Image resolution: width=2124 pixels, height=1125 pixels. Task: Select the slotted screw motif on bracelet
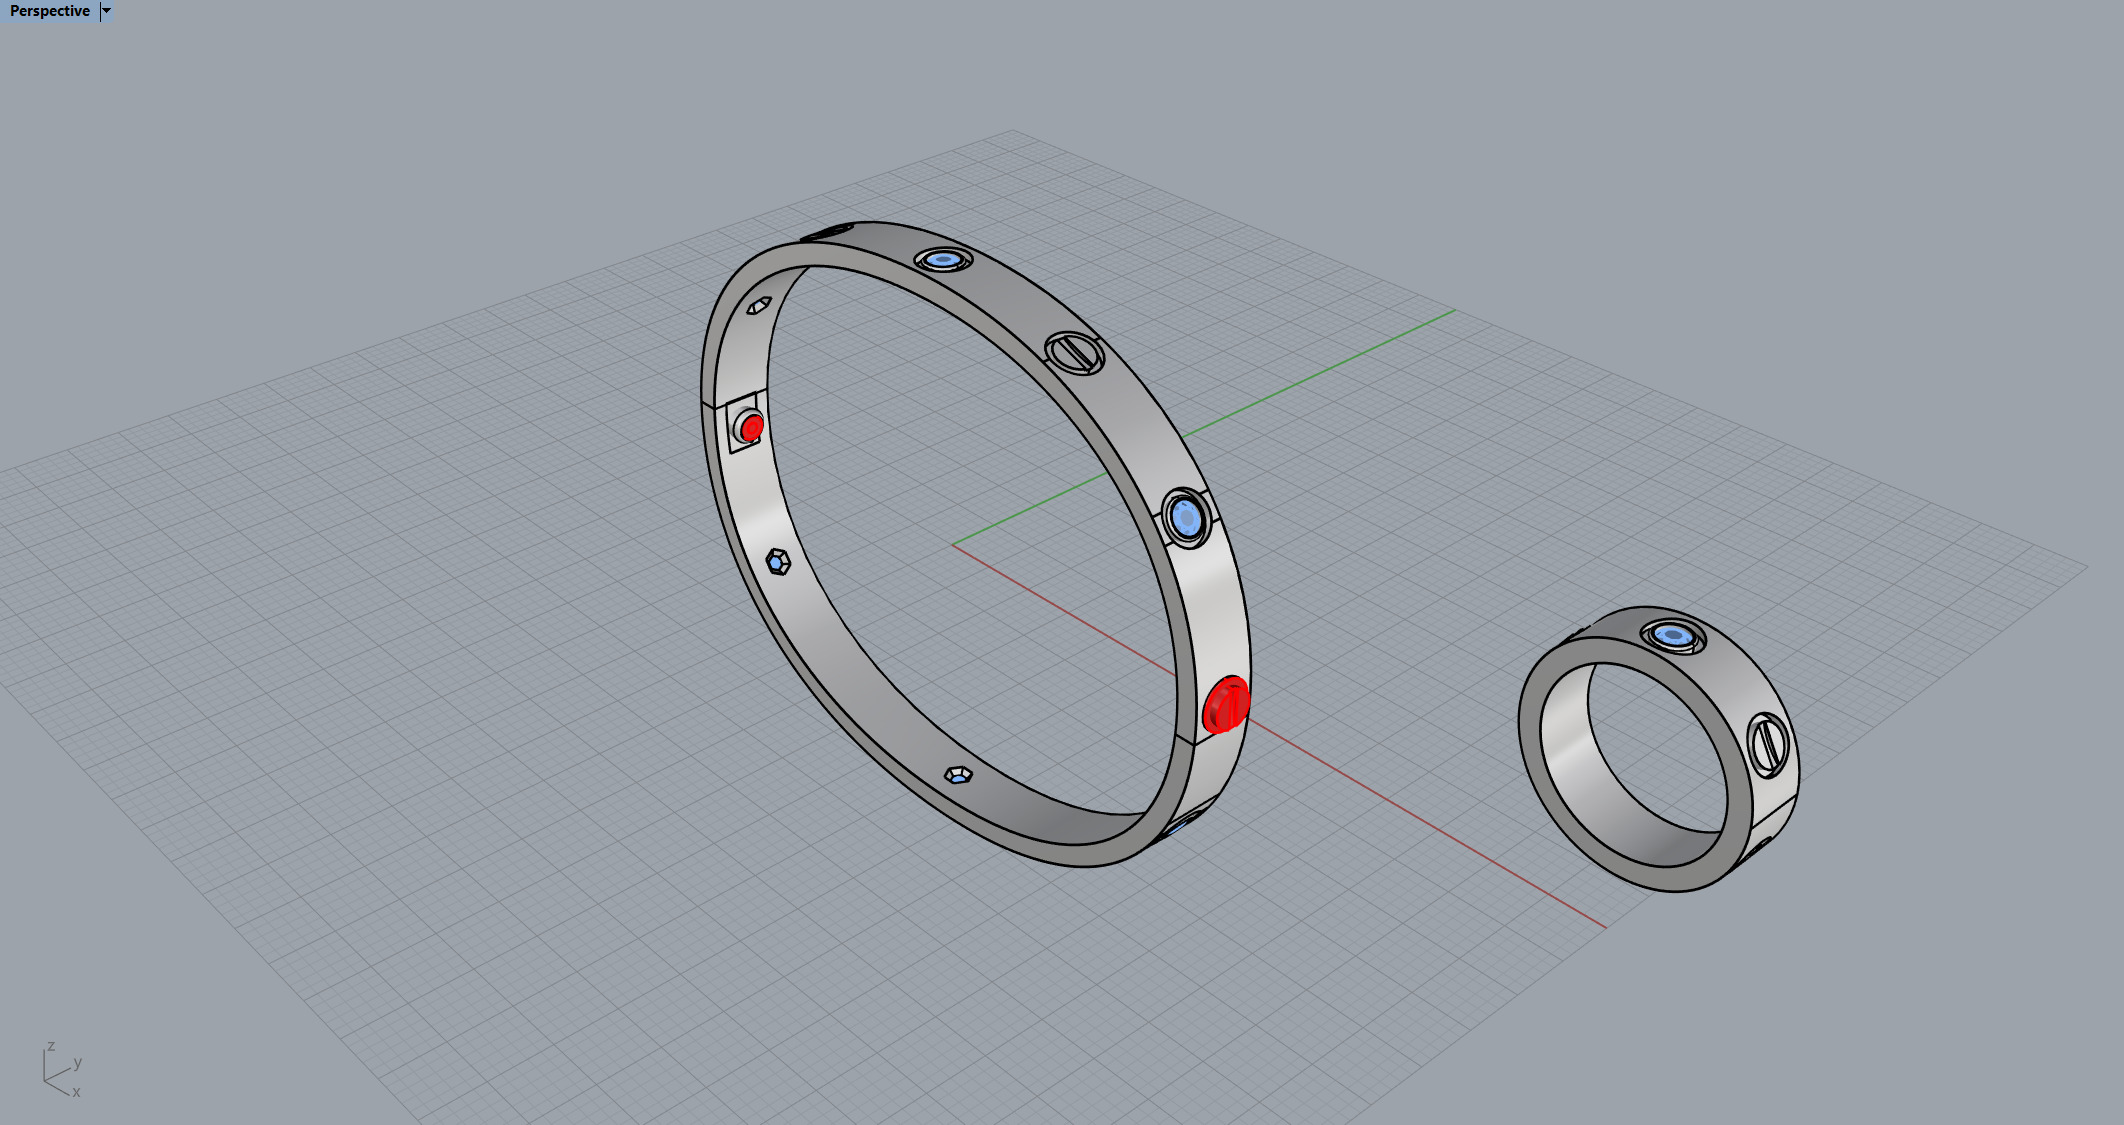[x=1074, y=353]
